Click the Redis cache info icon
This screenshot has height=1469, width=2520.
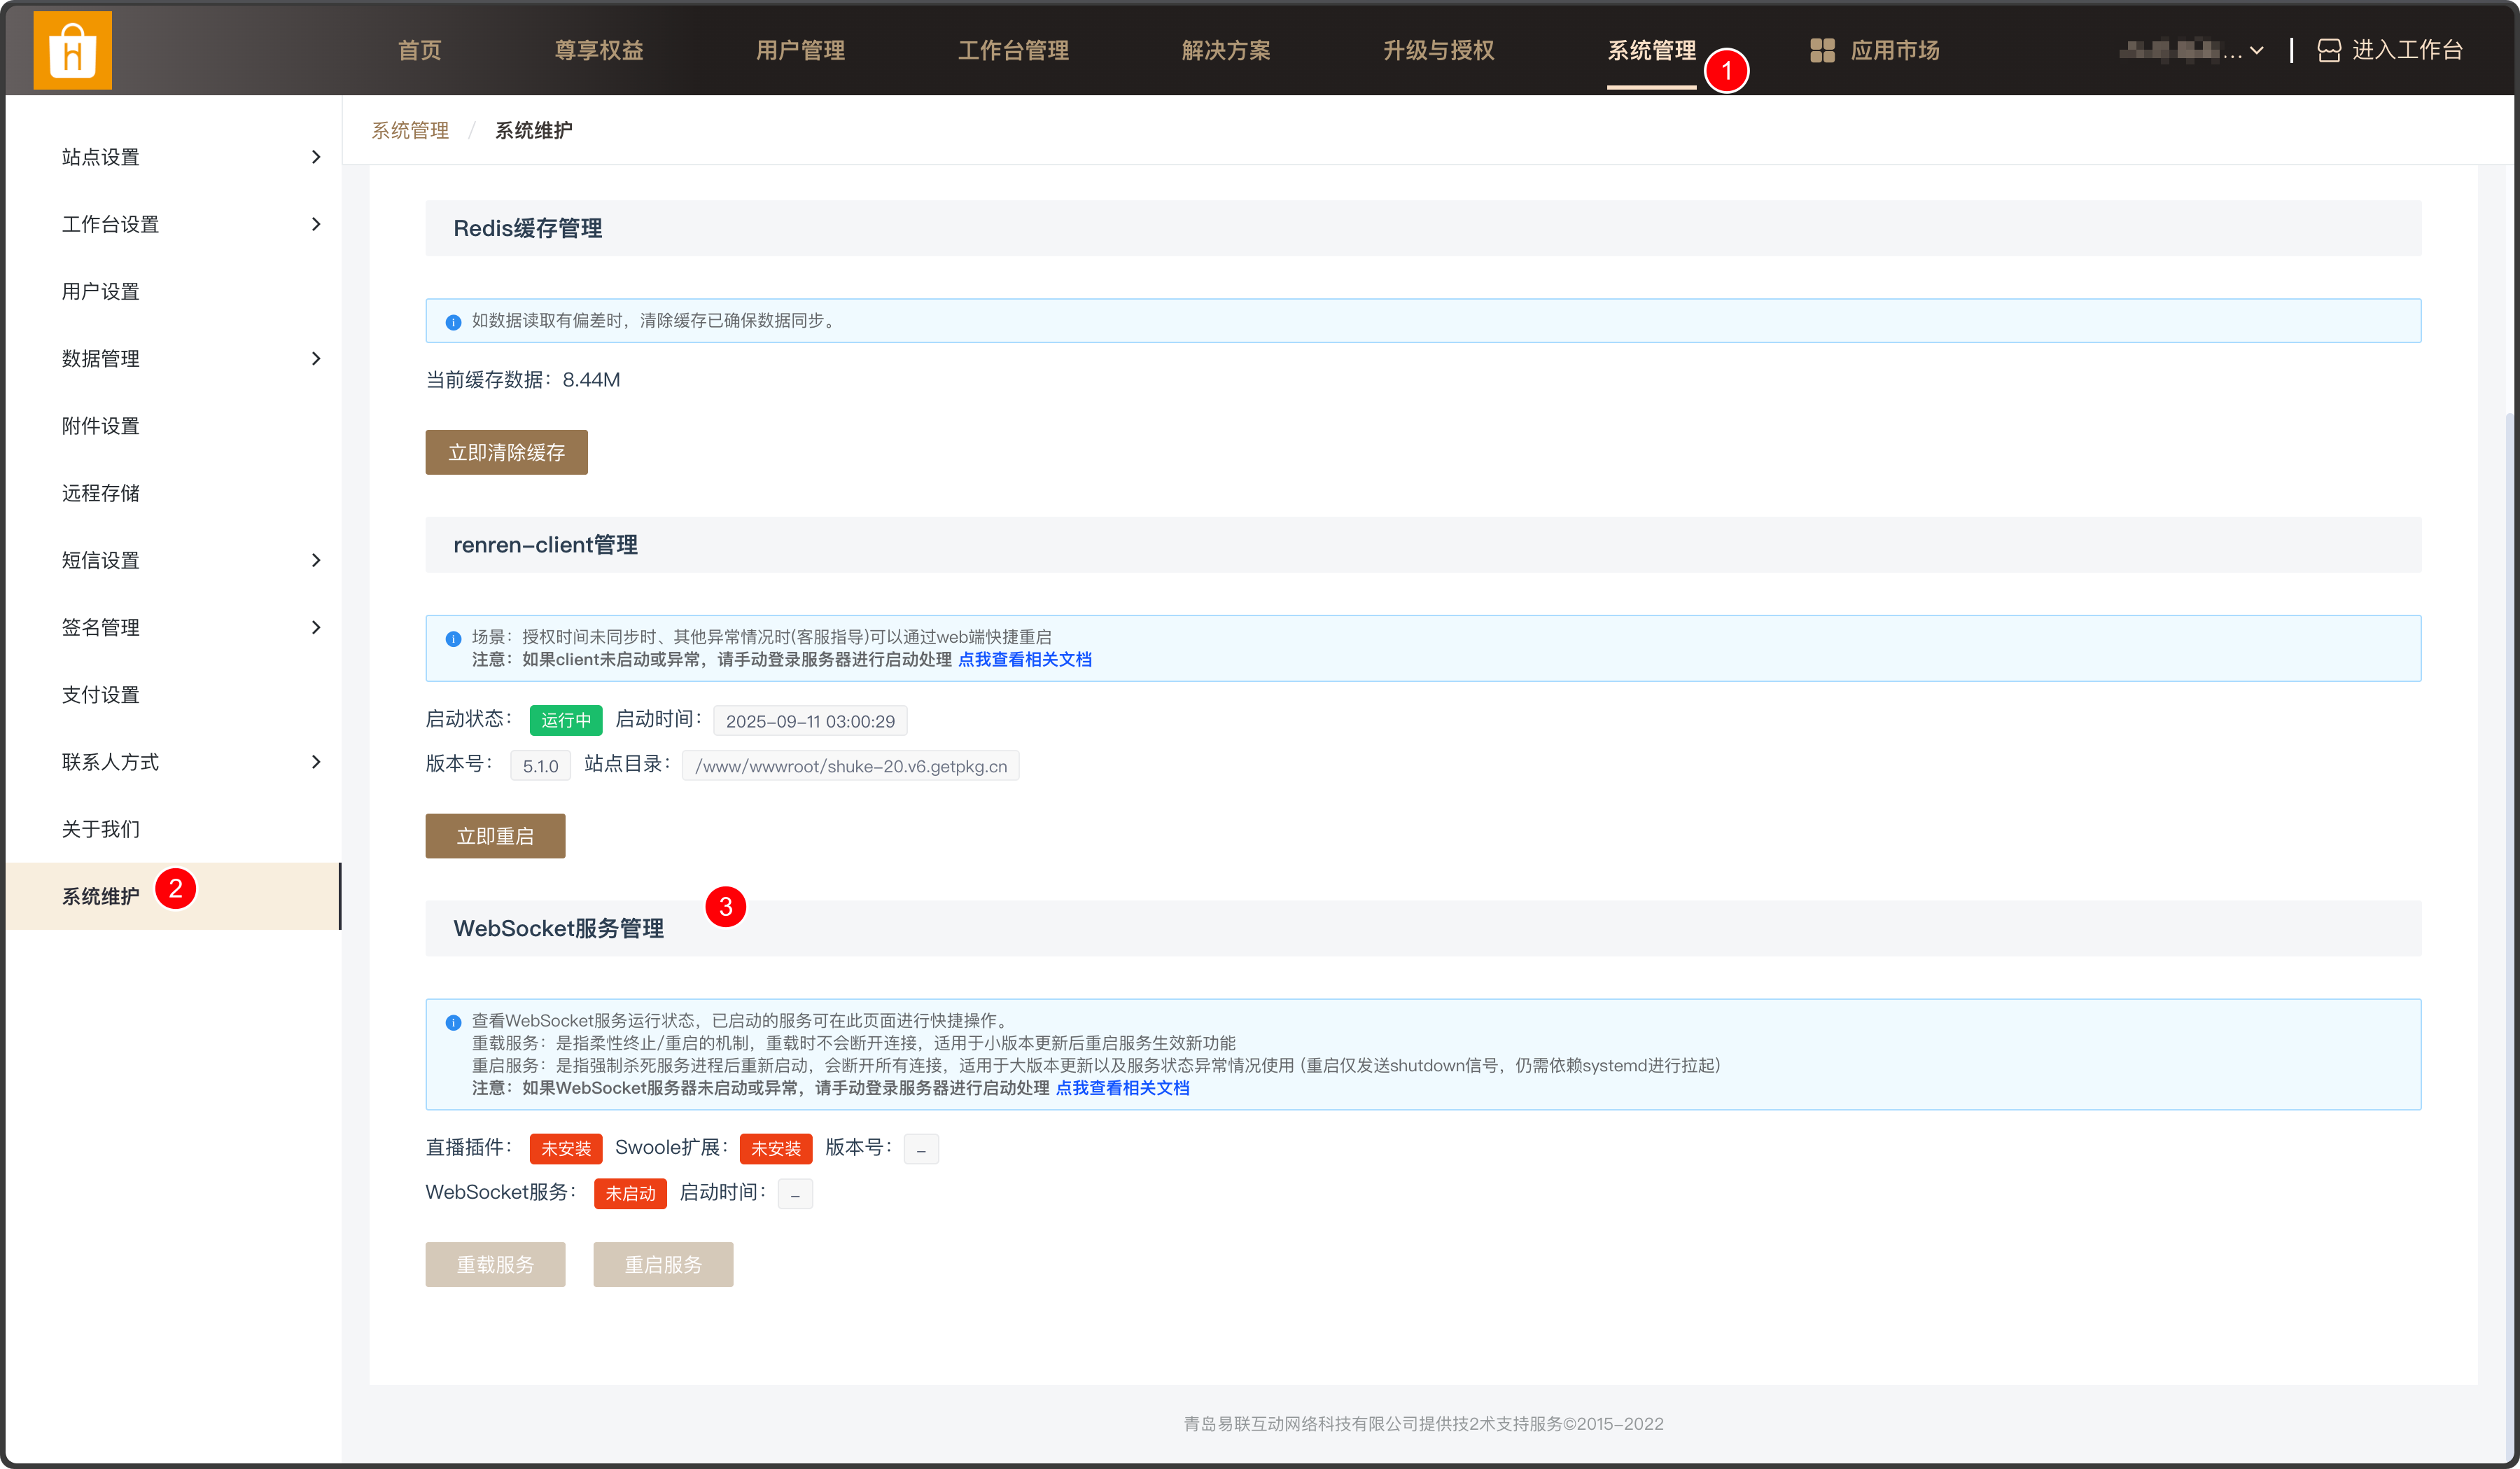pyautogui.click(x=453, y=322)
